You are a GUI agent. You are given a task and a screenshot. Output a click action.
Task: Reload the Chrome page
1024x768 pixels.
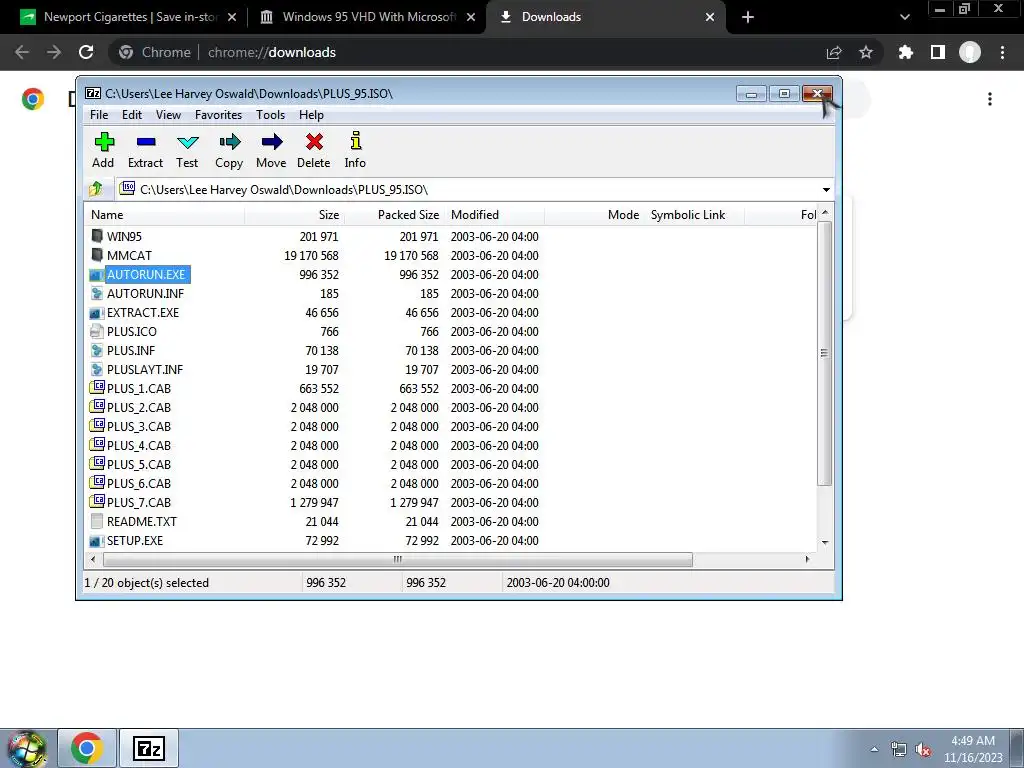point(86,52)
